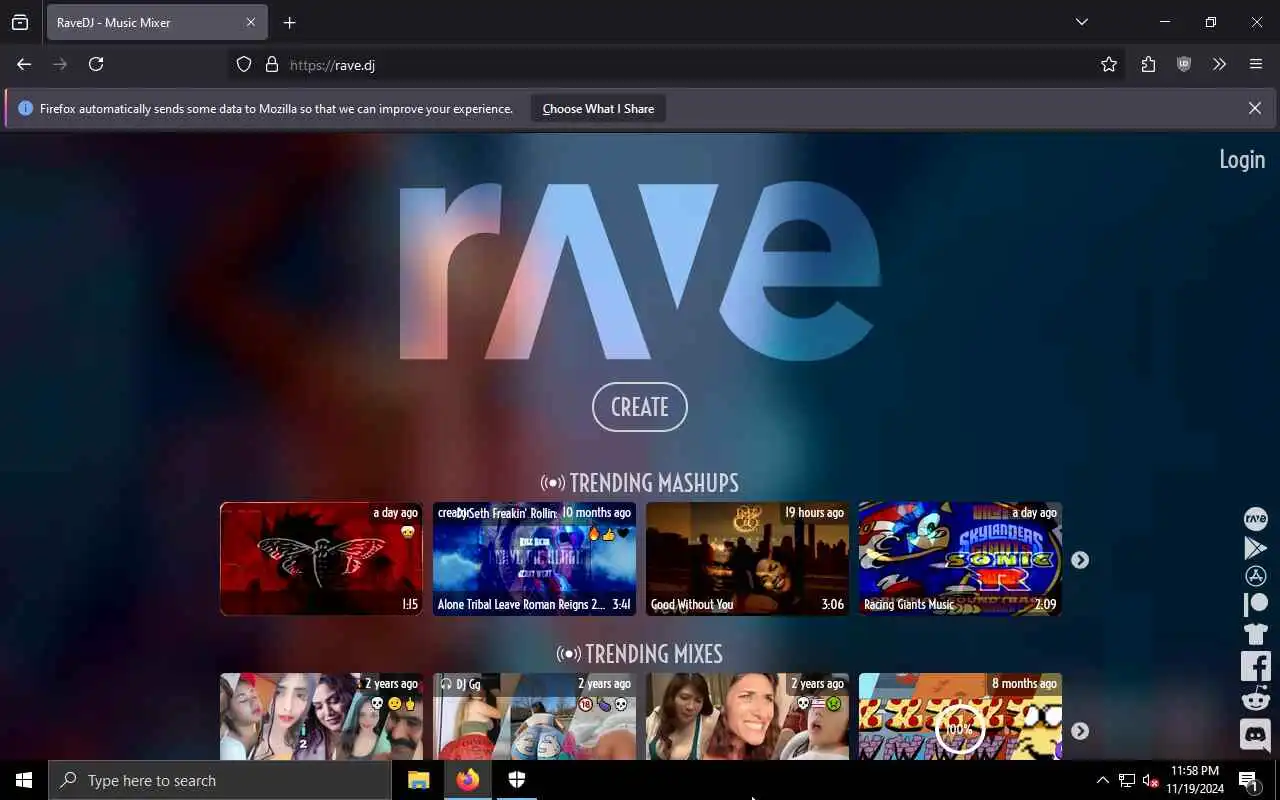Open the third trending mix thumbnail with flag emoji
Screen dimensions: 1280x800
tap(747, 716)
